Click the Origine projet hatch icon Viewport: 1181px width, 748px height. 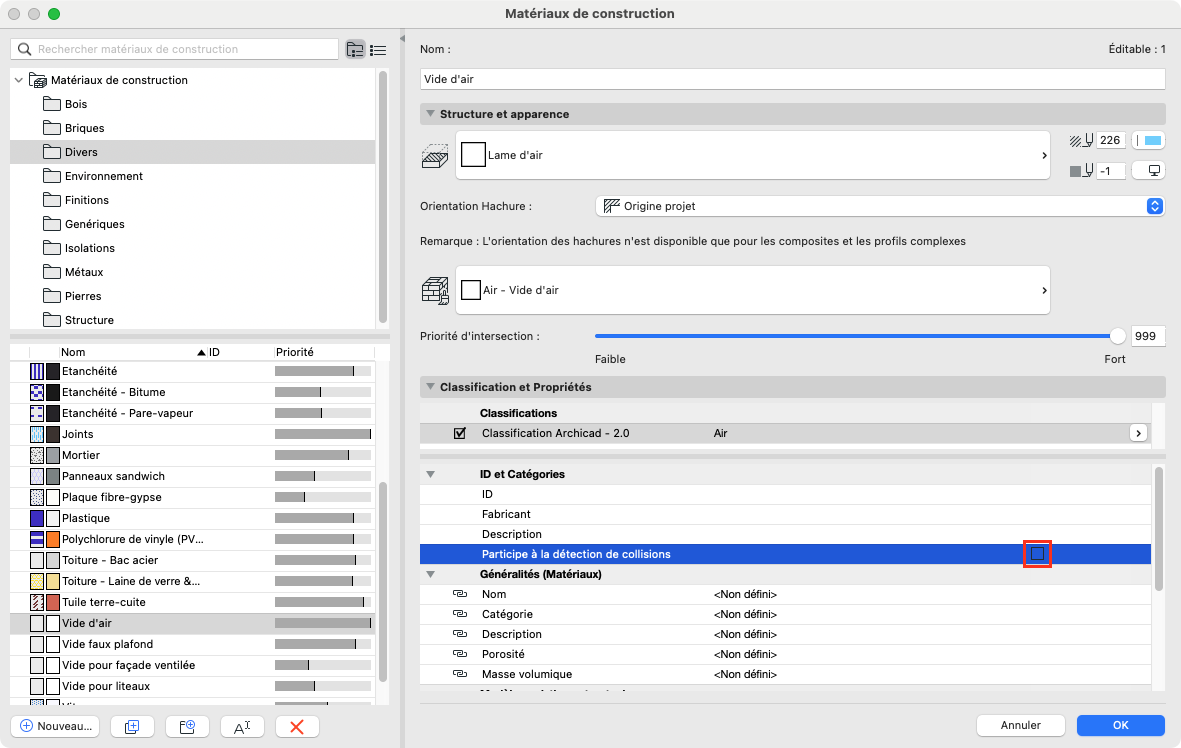coord(612,206)
